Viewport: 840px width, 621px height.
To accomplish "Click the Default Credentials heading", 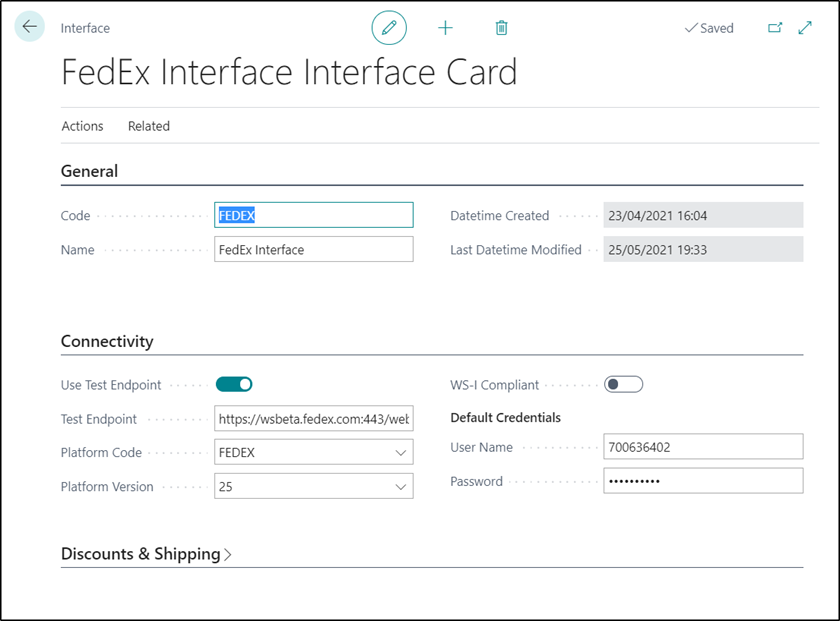I will [x=506, y=417].
